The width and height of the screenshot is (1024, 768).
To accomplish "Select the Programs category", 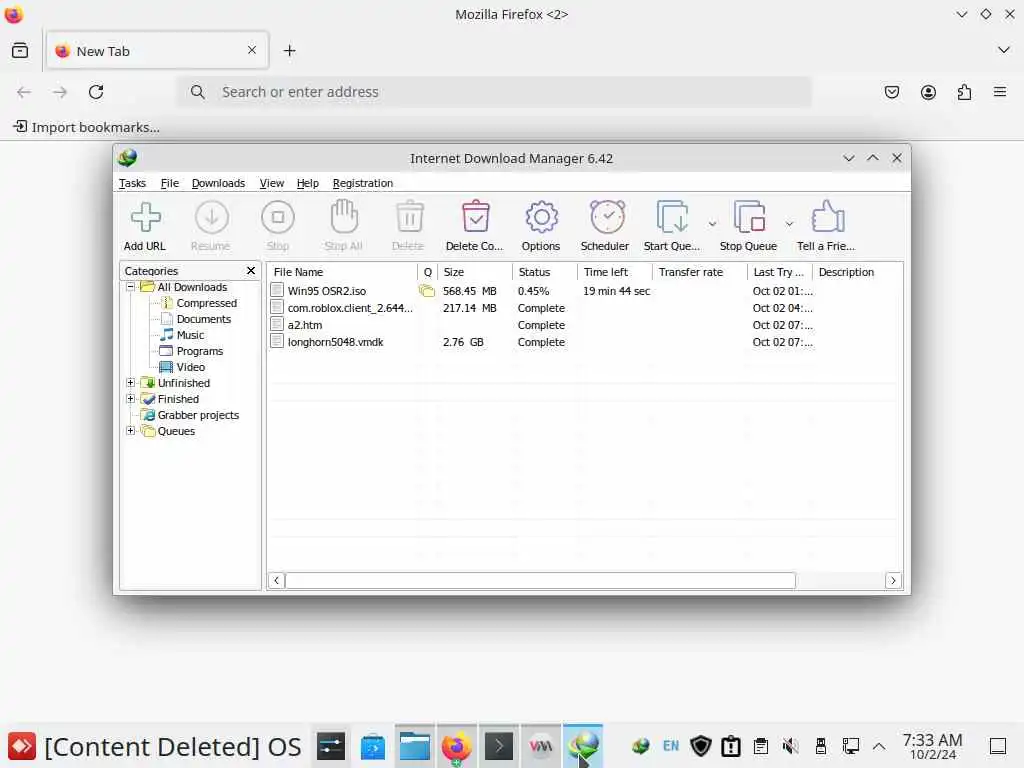I will (200, 351).
